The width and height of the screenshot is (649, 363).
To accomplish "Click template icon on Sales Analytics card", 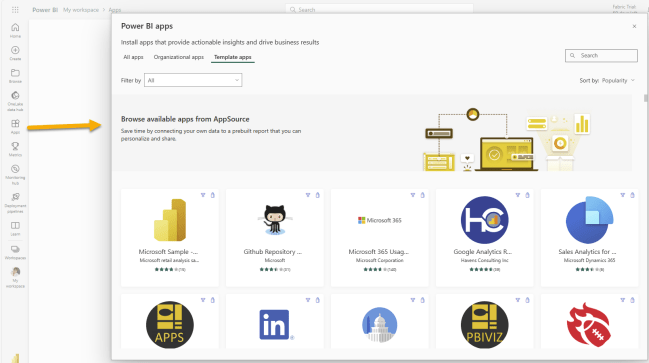I will 623,195.
